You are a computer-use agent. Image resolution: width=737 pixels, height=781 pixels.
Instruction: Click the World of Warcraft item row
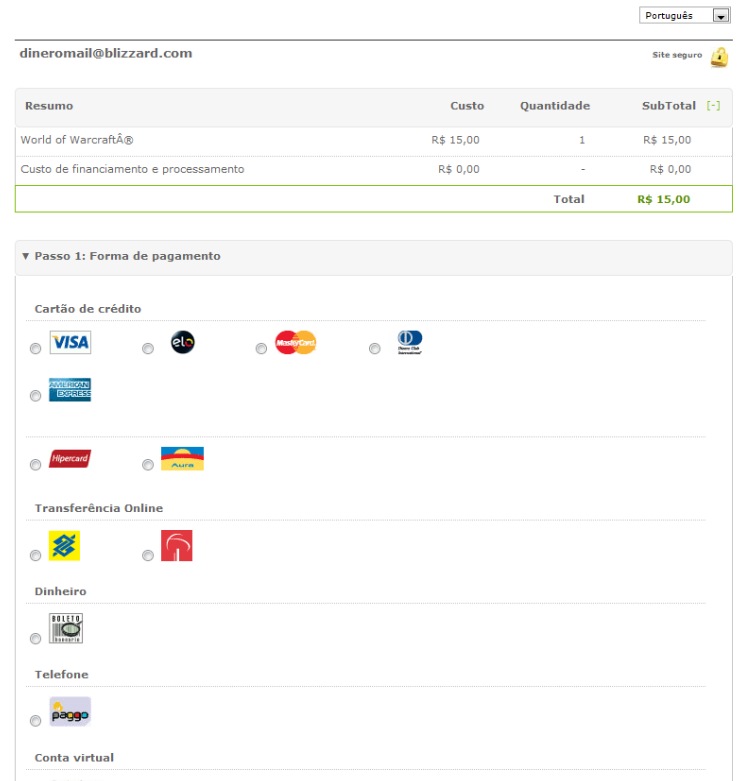coord(373,140)
